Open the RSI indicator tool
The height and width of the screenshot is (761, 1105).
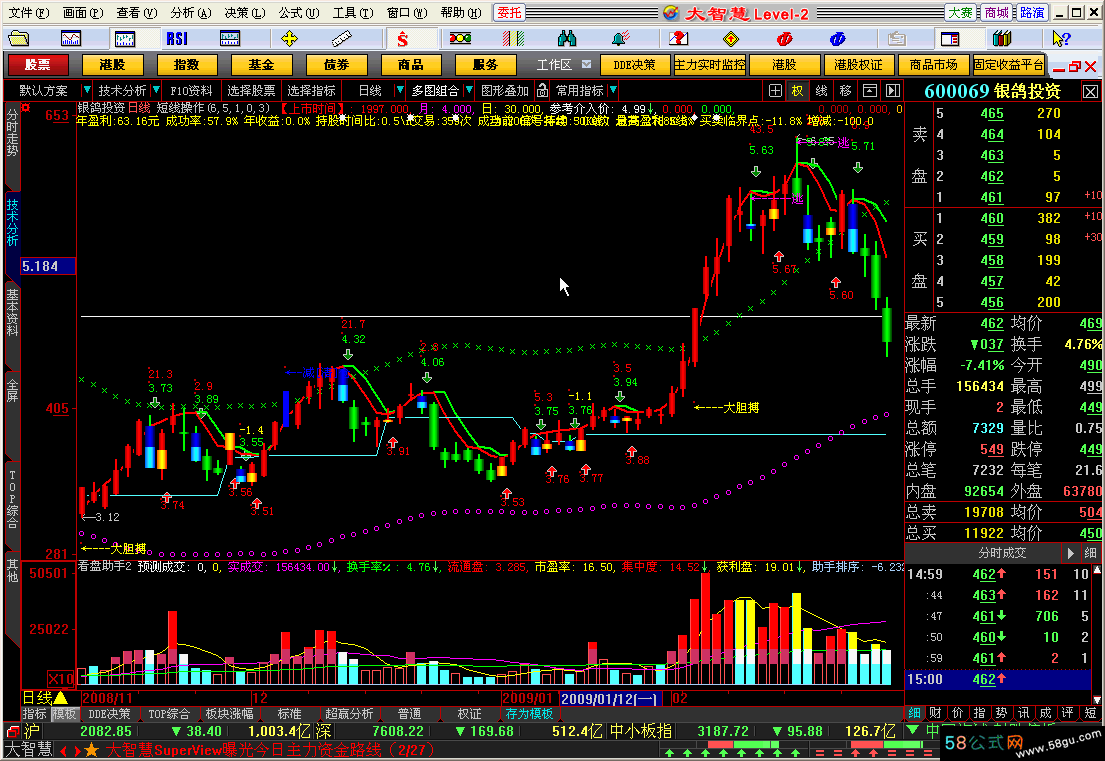(x=177, y=38)
